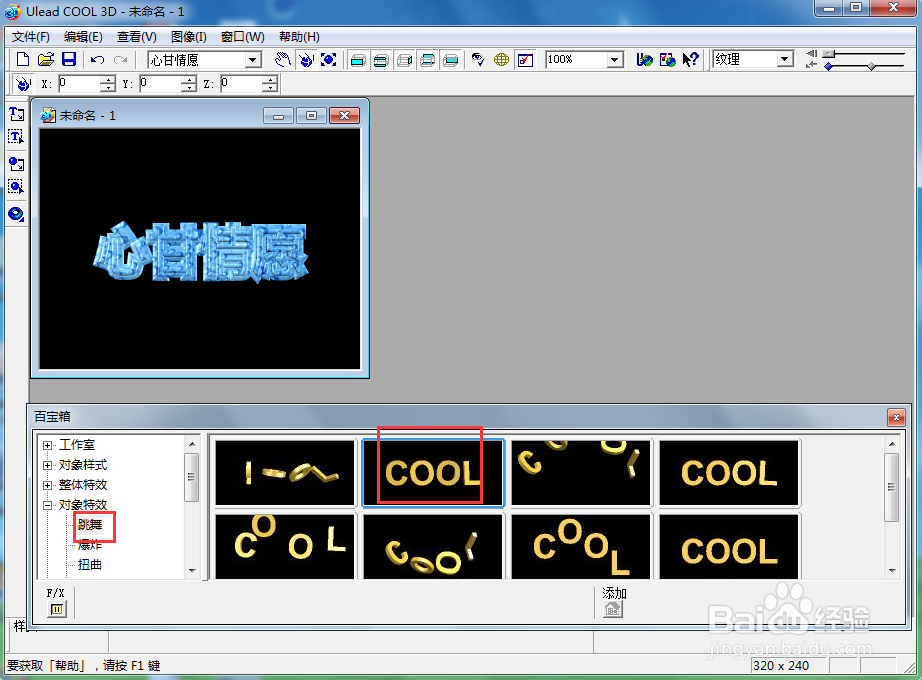The width and height of the screenshot is (922, 680).
Task: Click the X value spinner arrows
Action: (x=108, y=84)
